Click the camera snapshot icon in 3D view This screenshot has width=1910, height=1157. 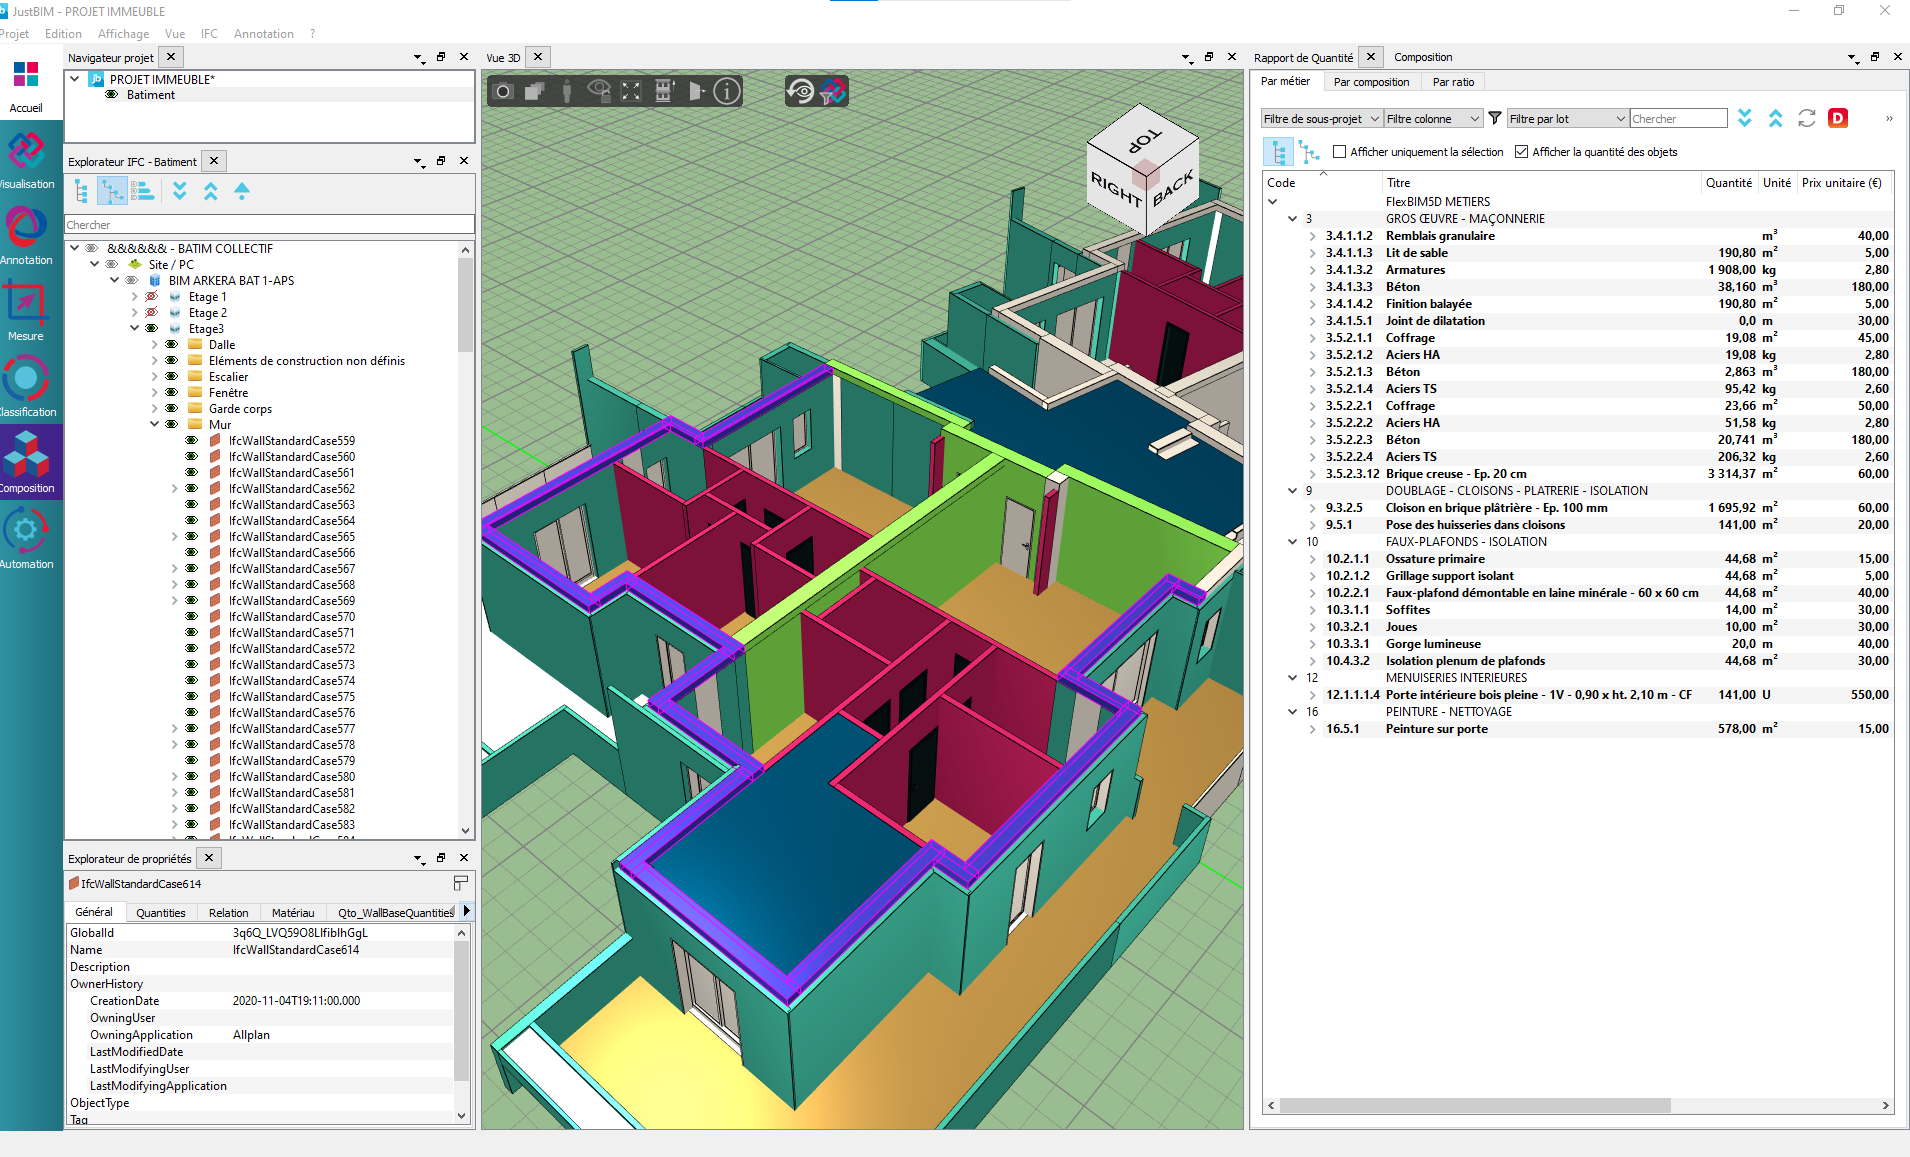pyautogui.click(x=504, y=92)
